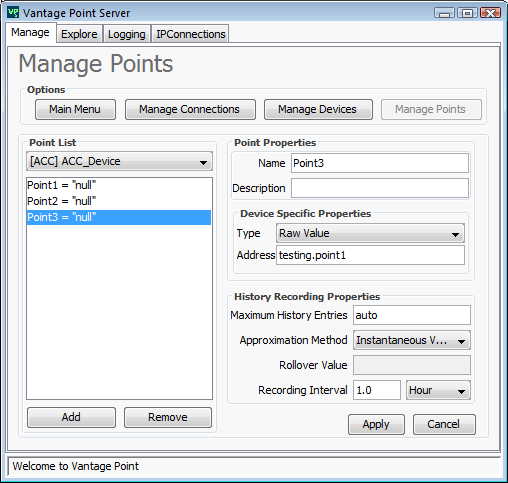
Task: Remove the selected point
Action: [168, 417]
